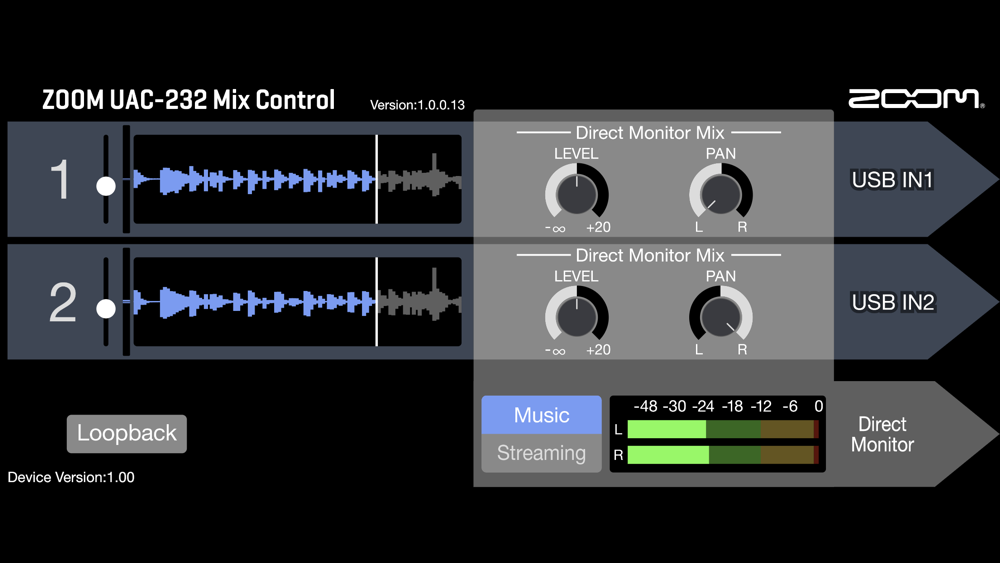Viewport: 1000px width, 563px height.
Task: Click the channel 1 input level indicator dot
Action: pos(106,186)
